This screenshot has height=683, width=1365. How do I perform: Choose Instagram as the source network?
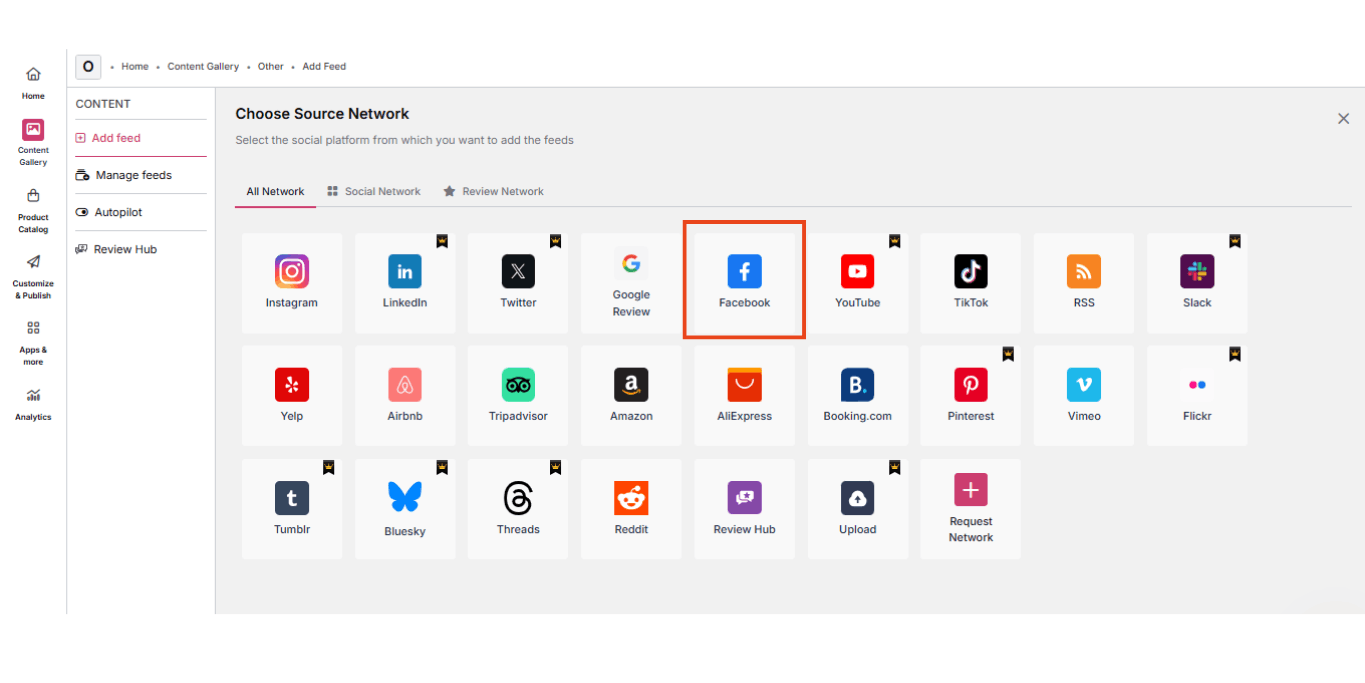coord(292,283)
